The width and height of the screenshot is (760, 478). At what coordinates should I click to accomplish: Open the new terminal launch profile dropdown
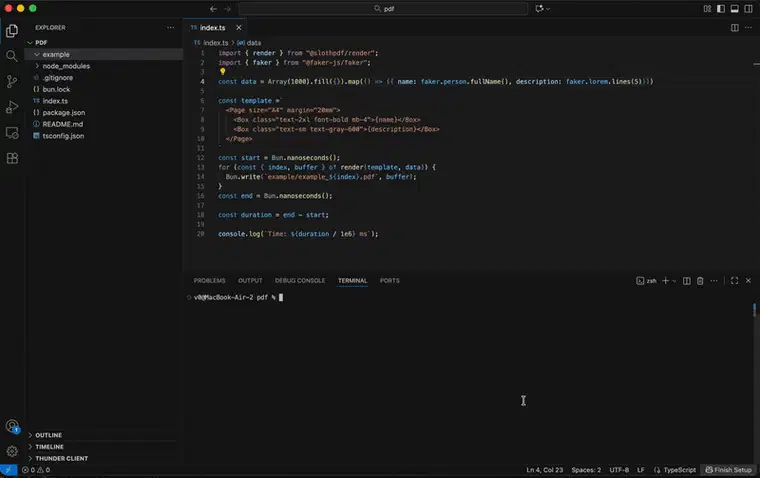[675, 281]
